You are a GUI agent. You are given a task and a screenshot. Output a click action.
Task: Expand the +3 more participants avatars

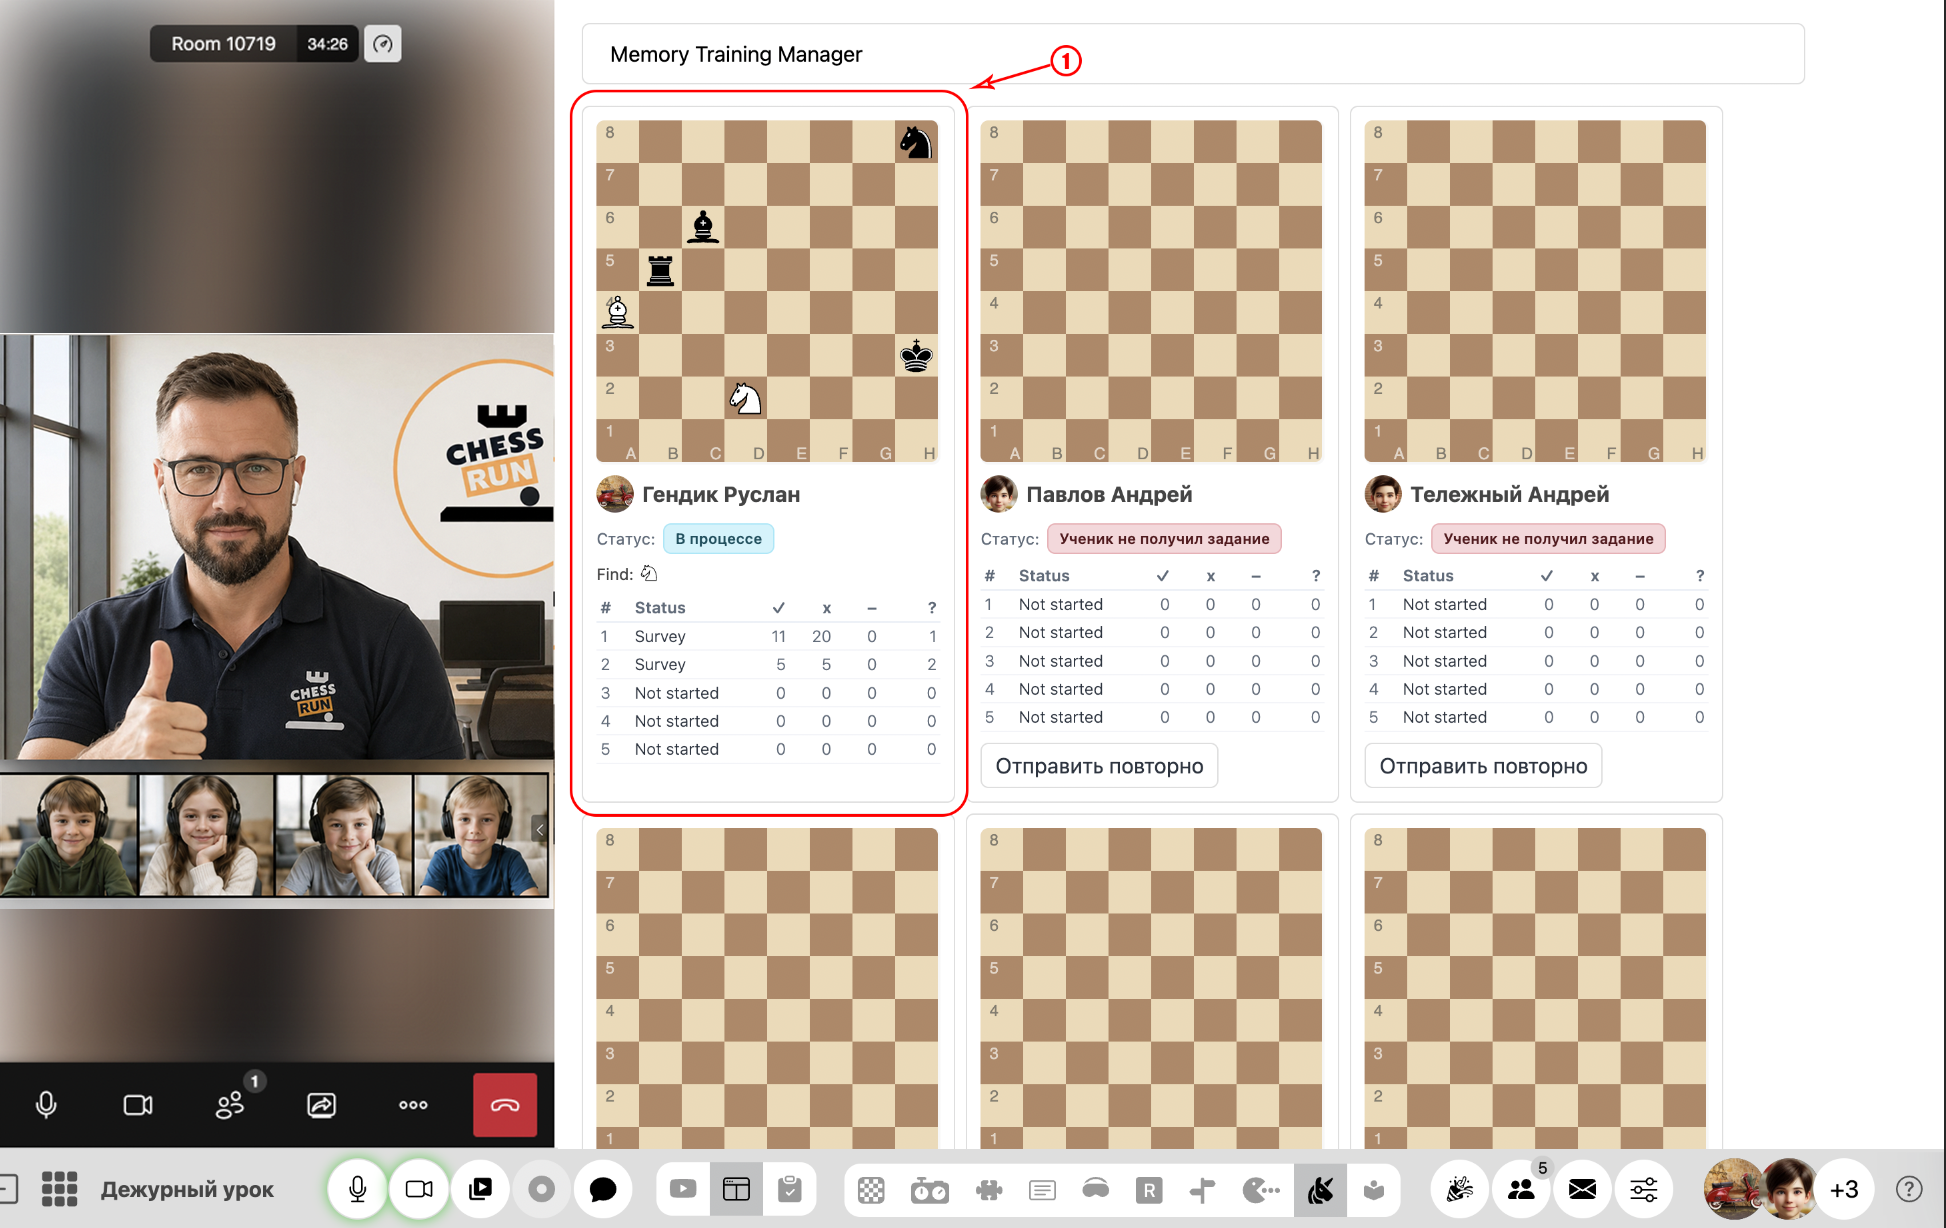point(1844,1189)
